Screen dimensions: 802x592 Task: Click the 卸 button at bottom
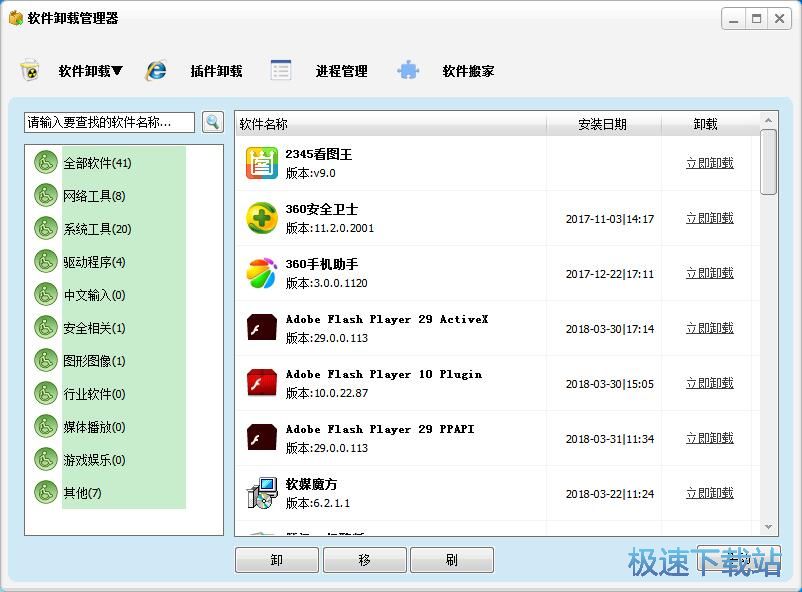coord(277,560)
